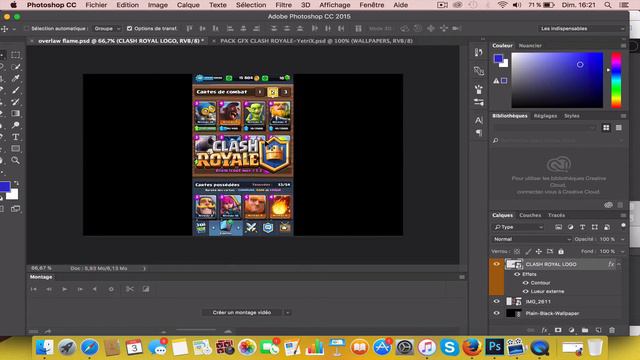Open arrow beside Créer un montage vidéo
The image size is (640, 360).
288,313
